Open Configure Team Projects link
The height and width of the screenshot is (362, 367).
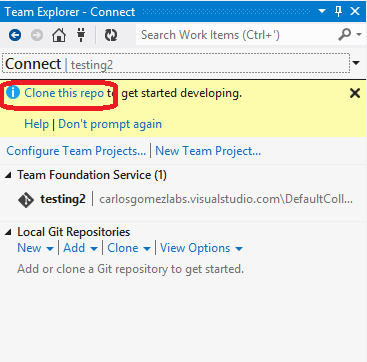click(76, 151)
